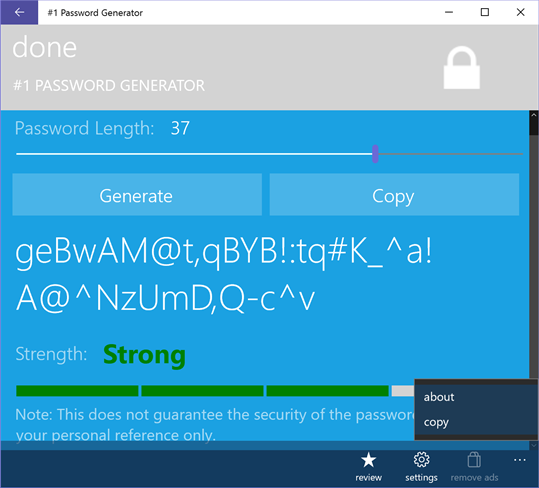Click the '#1 PASSWORD GENERATOR' subtitle

pyautogui.click(x=109, y=85)
